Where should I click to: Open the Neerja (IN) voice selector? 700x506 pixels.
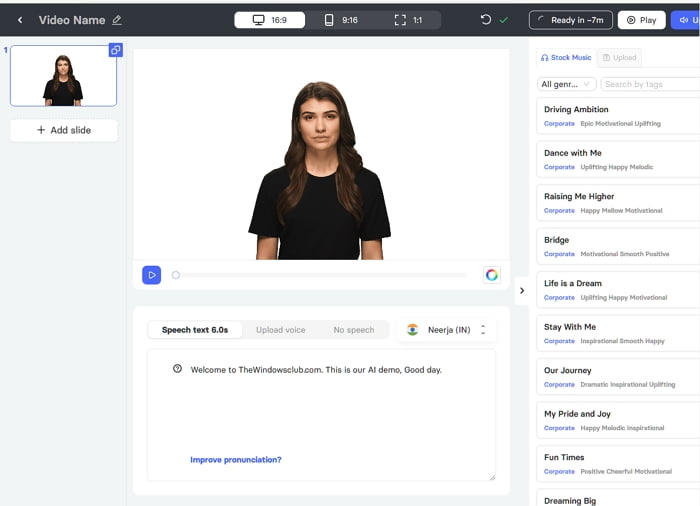click(x=446, y=330)
